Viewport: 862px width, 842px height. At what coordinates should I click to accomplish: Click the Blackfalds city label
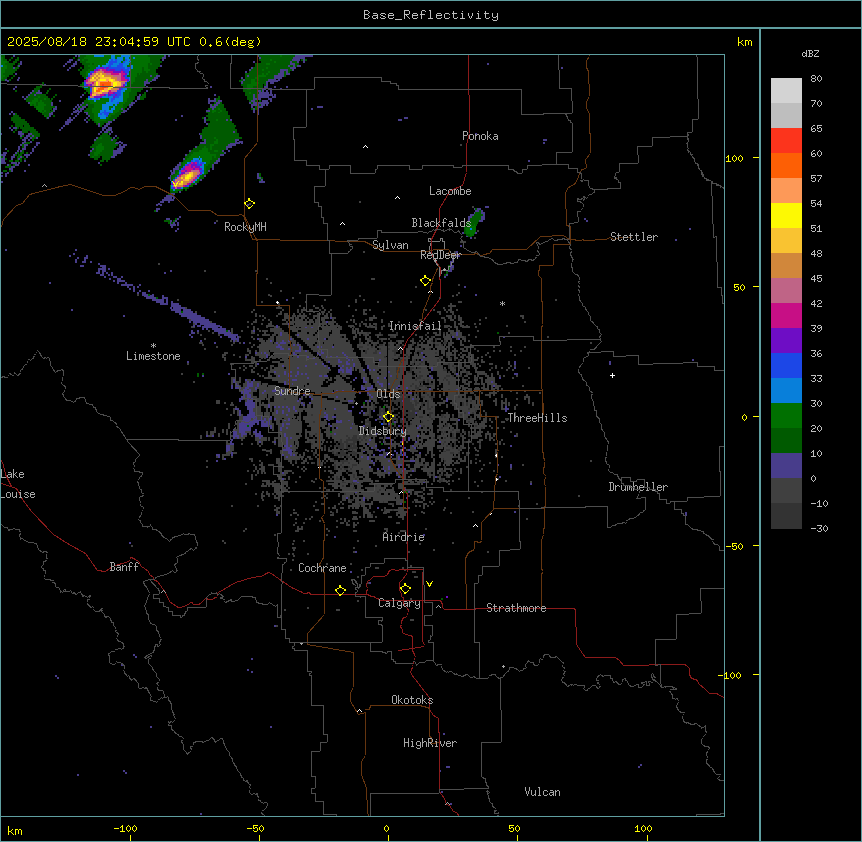[441, 223]
